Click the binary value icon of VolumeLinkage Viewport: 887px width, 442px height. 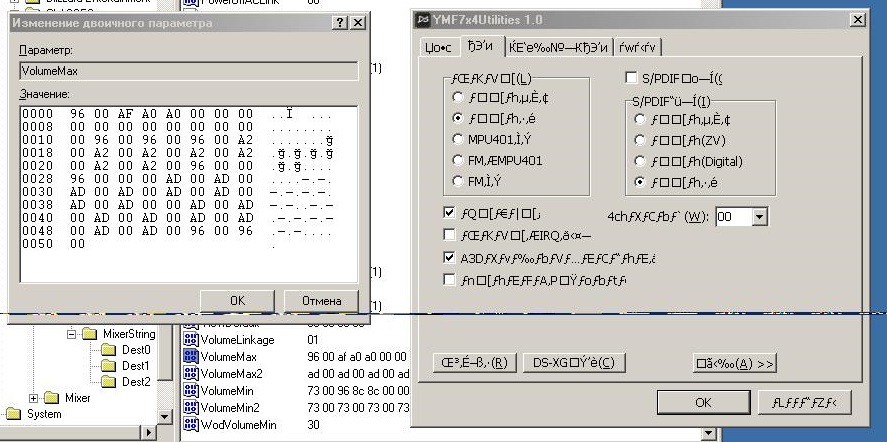pos(191,340)
